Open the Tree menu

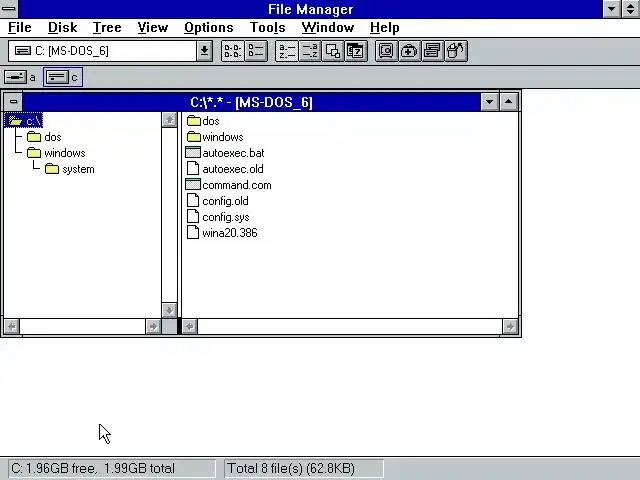[x=107, y=27]
